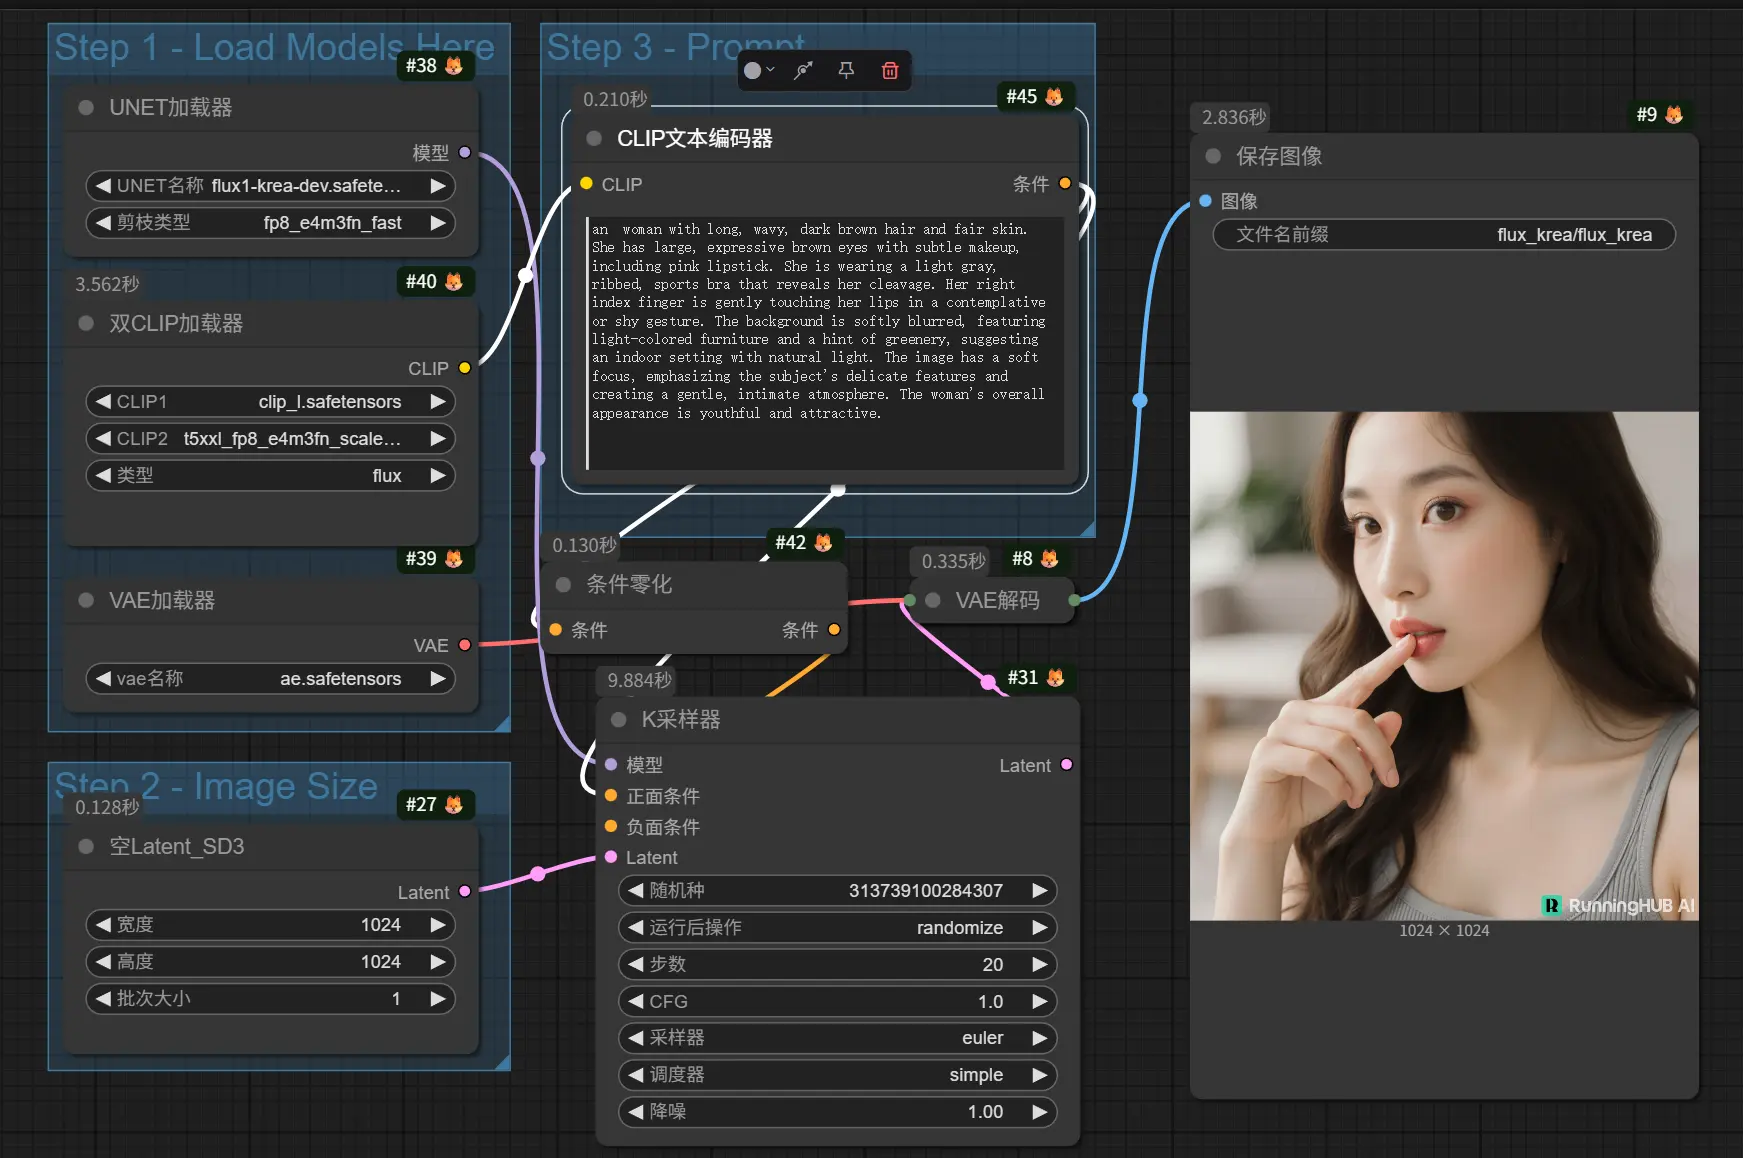1743x1158 pixels.
Task: Click the #45 badge icon on the CLIP text encoder
Action: tap(1035, 96)
